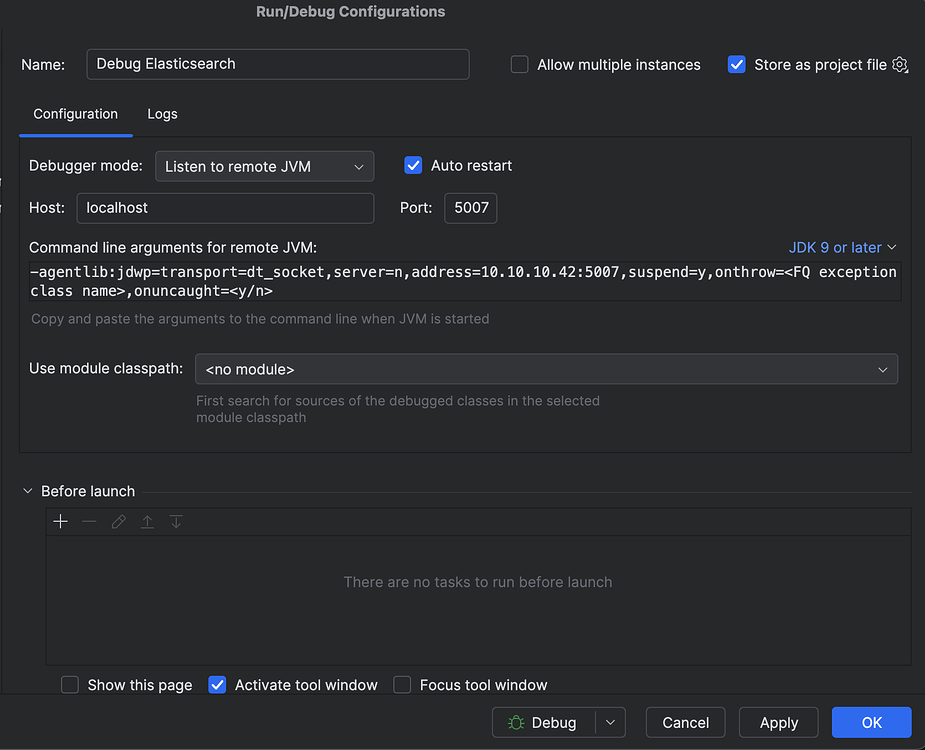Screen dimensions: 925x750
Task: Apply the configuration changes
Action: [778, 722]
